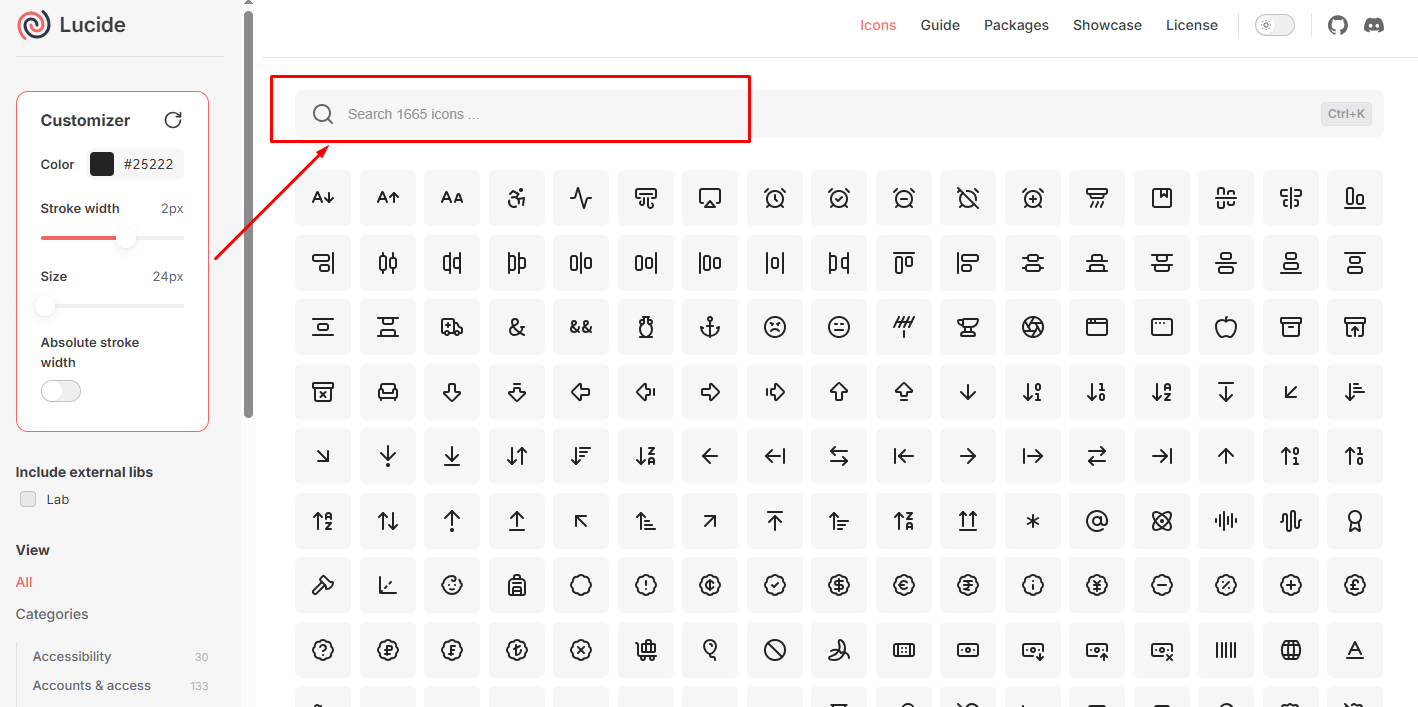Check the Lab checkbox under external libs
1418x707 pixels.
28,499
